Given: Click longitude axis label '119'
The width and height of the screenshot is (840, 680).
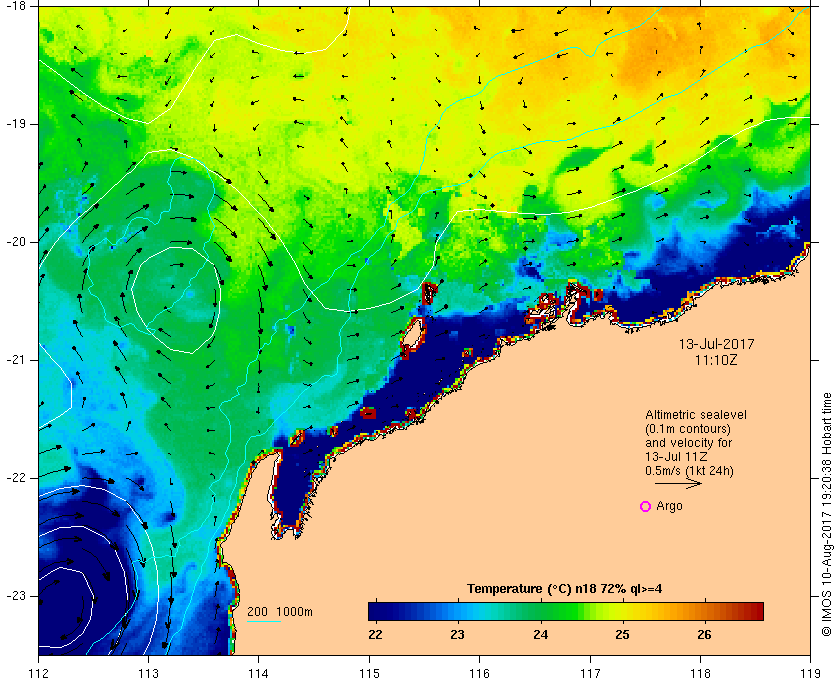Looking at the screenshot, I should (x=811, y=672).
